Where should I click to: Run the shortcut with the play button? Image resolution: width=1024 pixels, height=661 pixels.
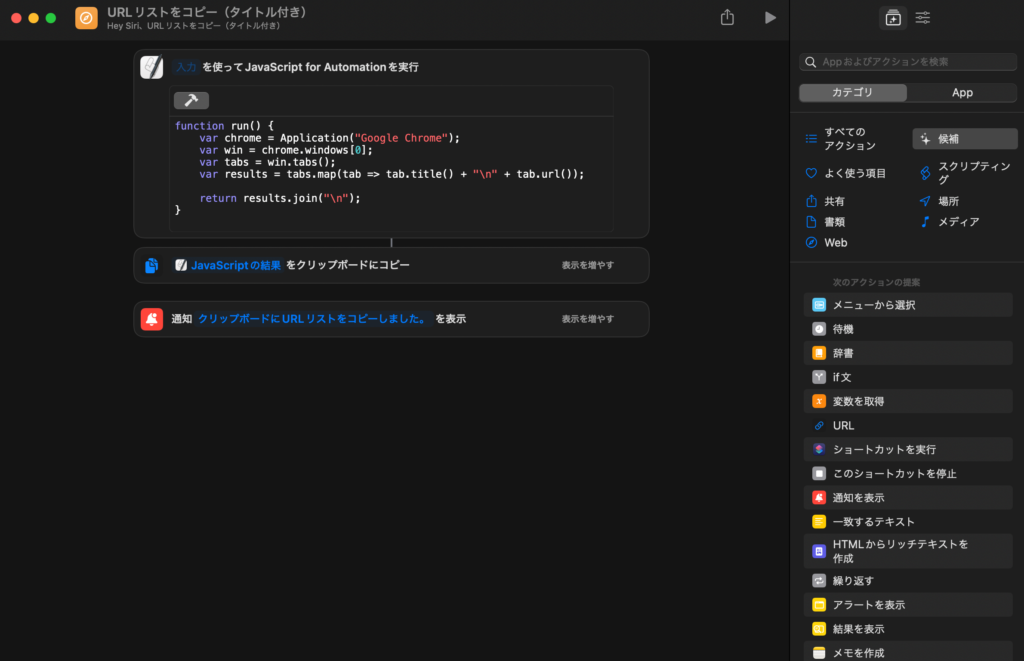[770, 18]
